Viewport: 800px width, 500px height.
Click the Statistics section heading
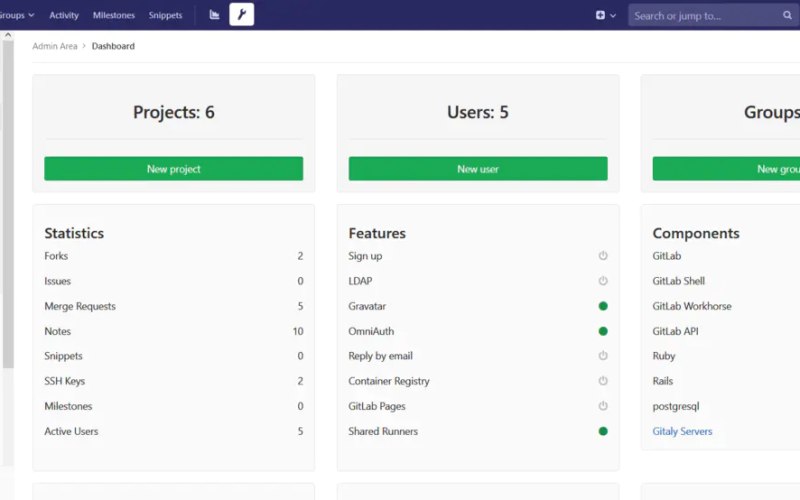click(x=74, y=233)
